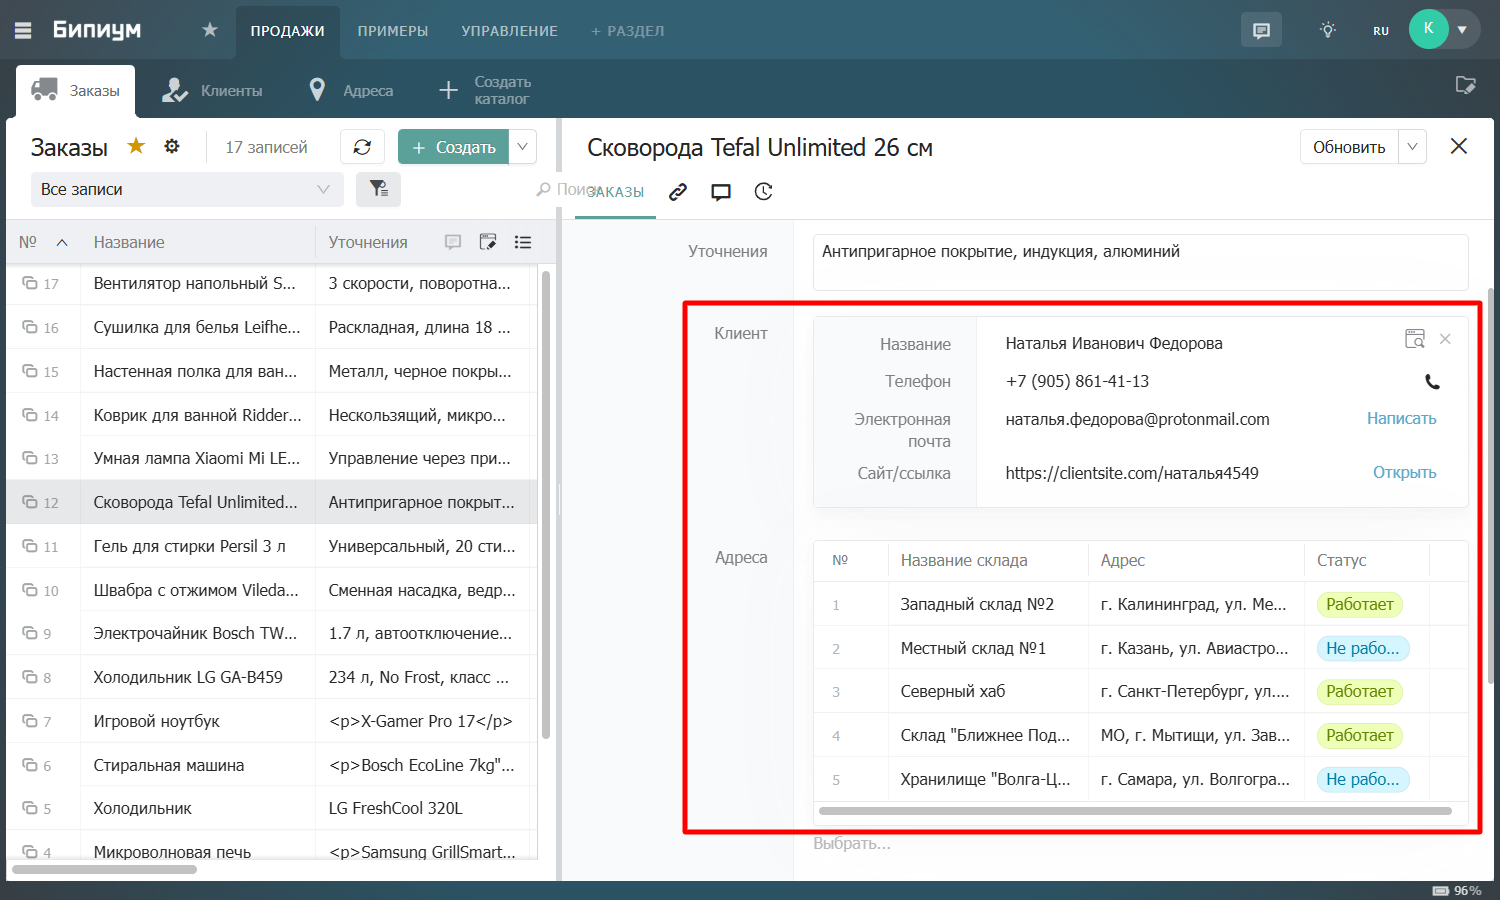Viewport: 1500px width, 900px height.
Task: Select the ЗАКАЗЫ record tab
Action: (x=616, y=192)
